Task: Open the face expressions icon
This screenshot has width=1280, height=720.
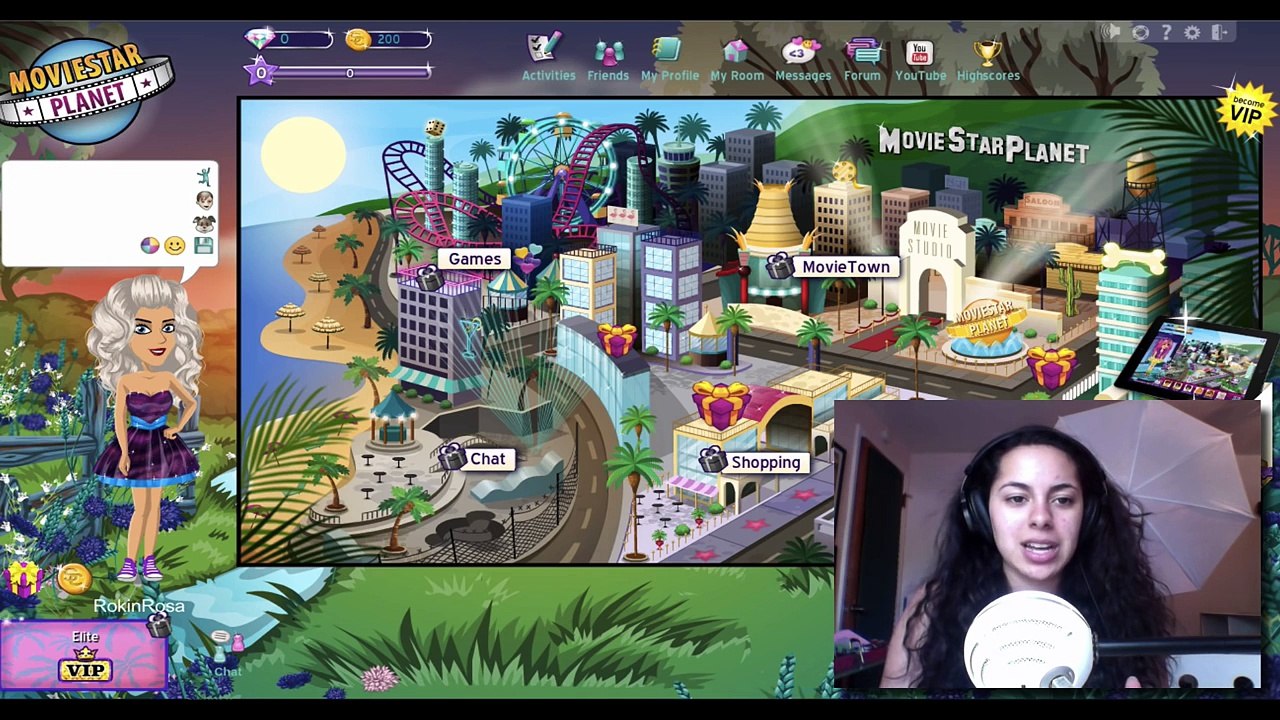Action: point(204,200)
